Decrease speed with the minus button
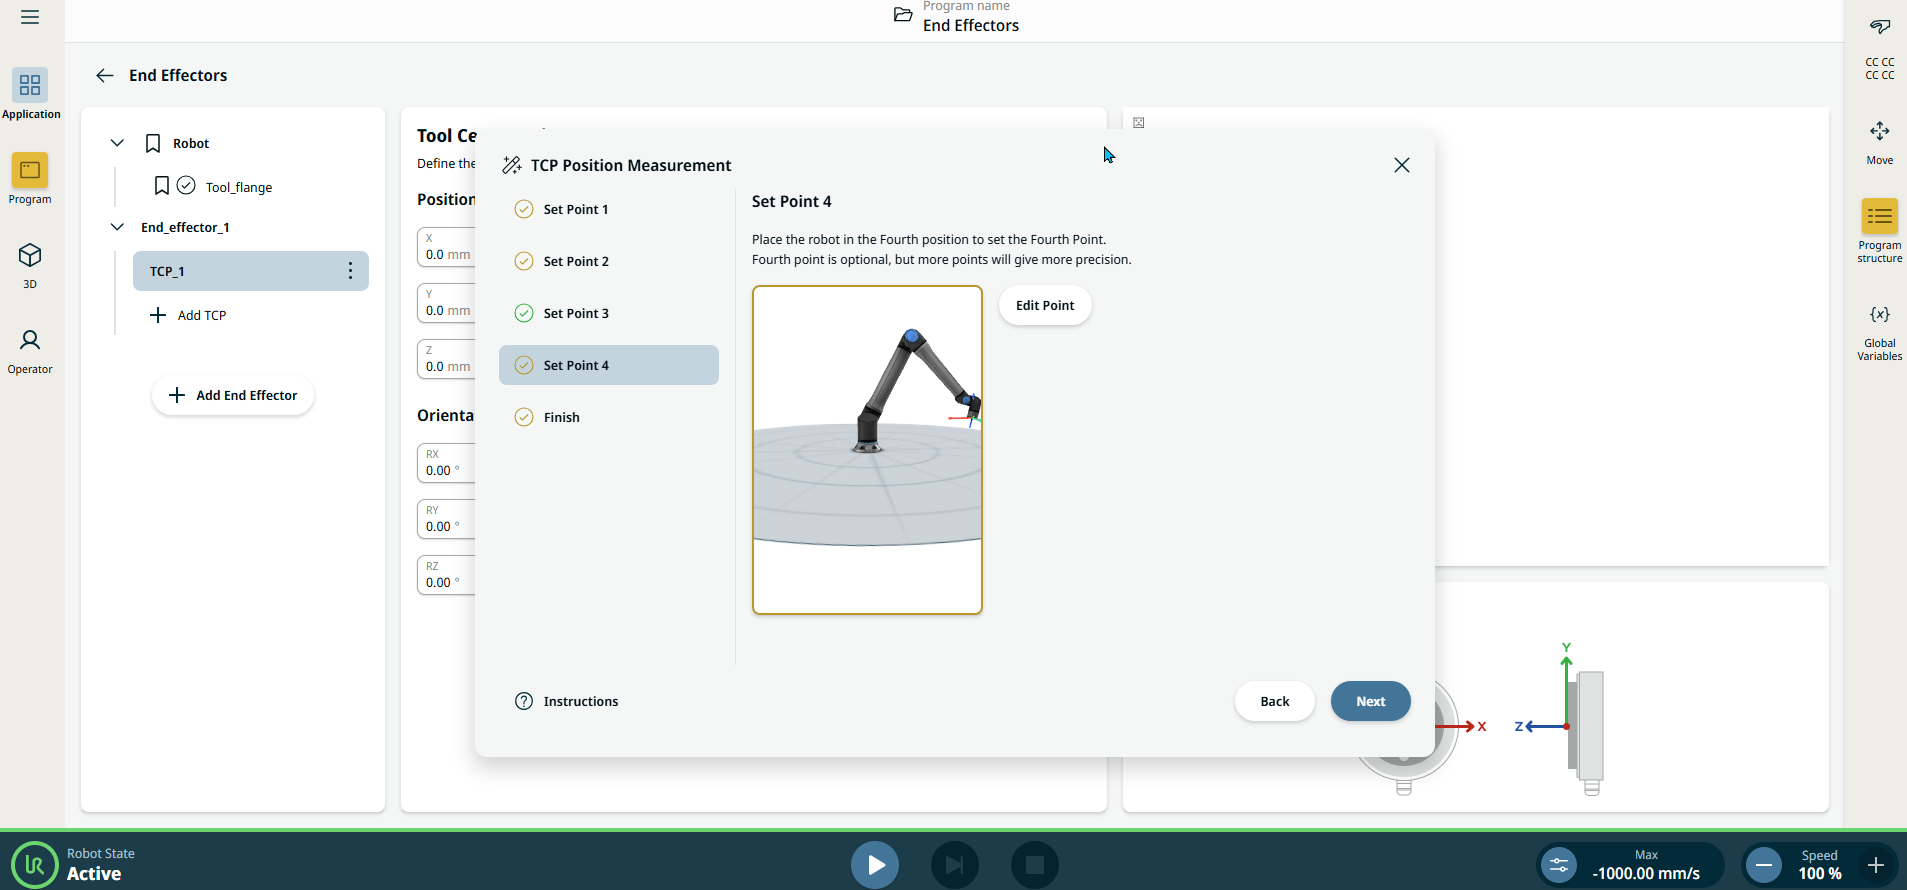1907x890 pixels. tap(1764, 865)
